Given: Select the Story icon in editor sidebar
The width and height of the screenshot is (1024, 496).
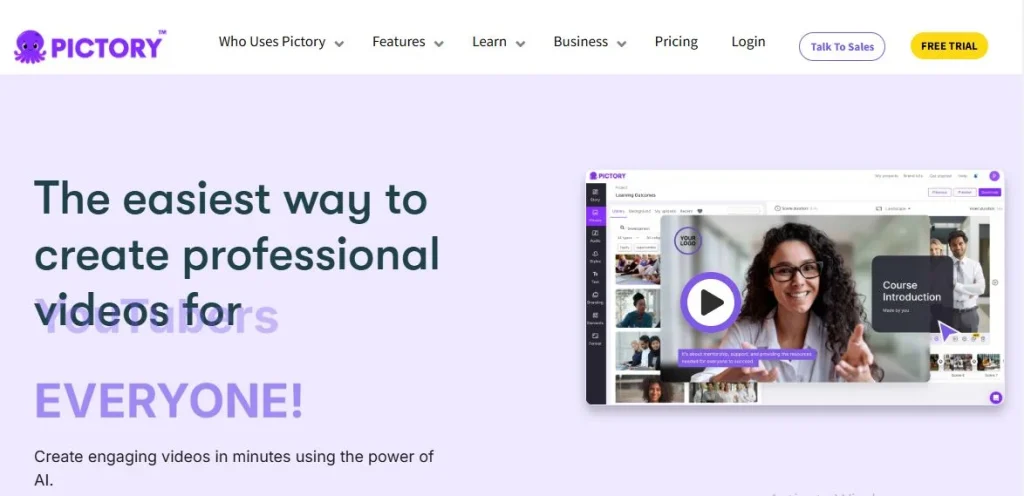Looking at the screenshot, I should pyautogui.click(x=595, y=194).
